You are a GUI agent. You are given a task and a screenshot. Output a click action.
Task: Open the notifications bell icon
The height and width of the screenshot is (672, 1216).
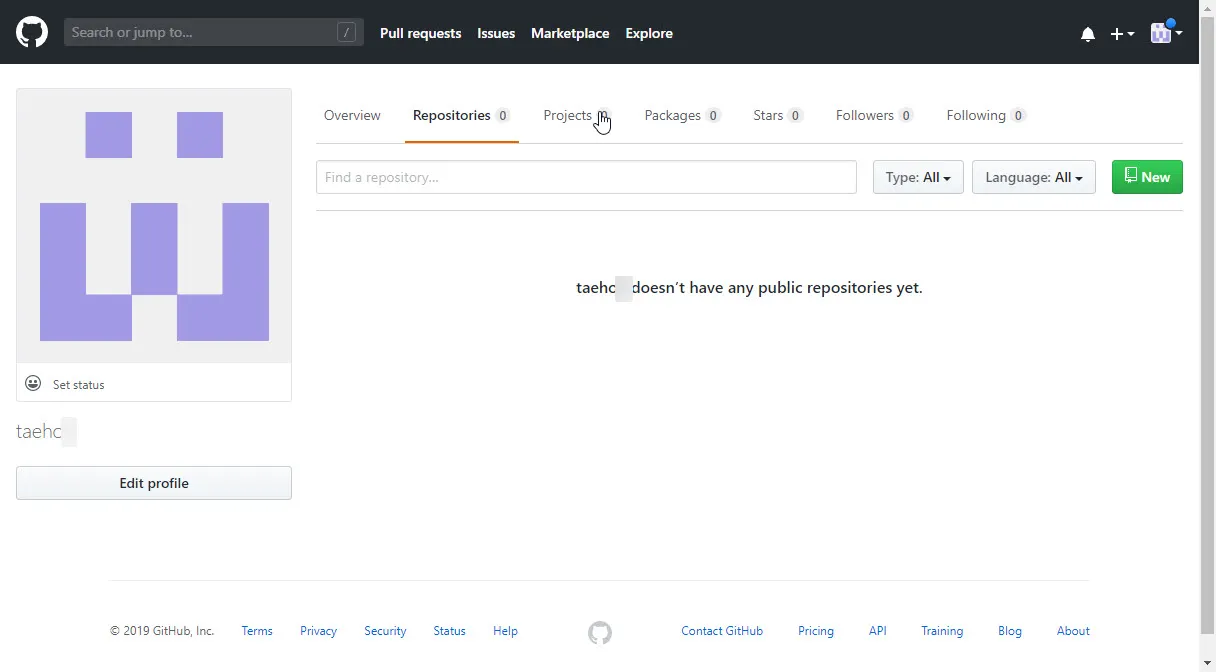pyautogui.click(x=1088, y=34)
